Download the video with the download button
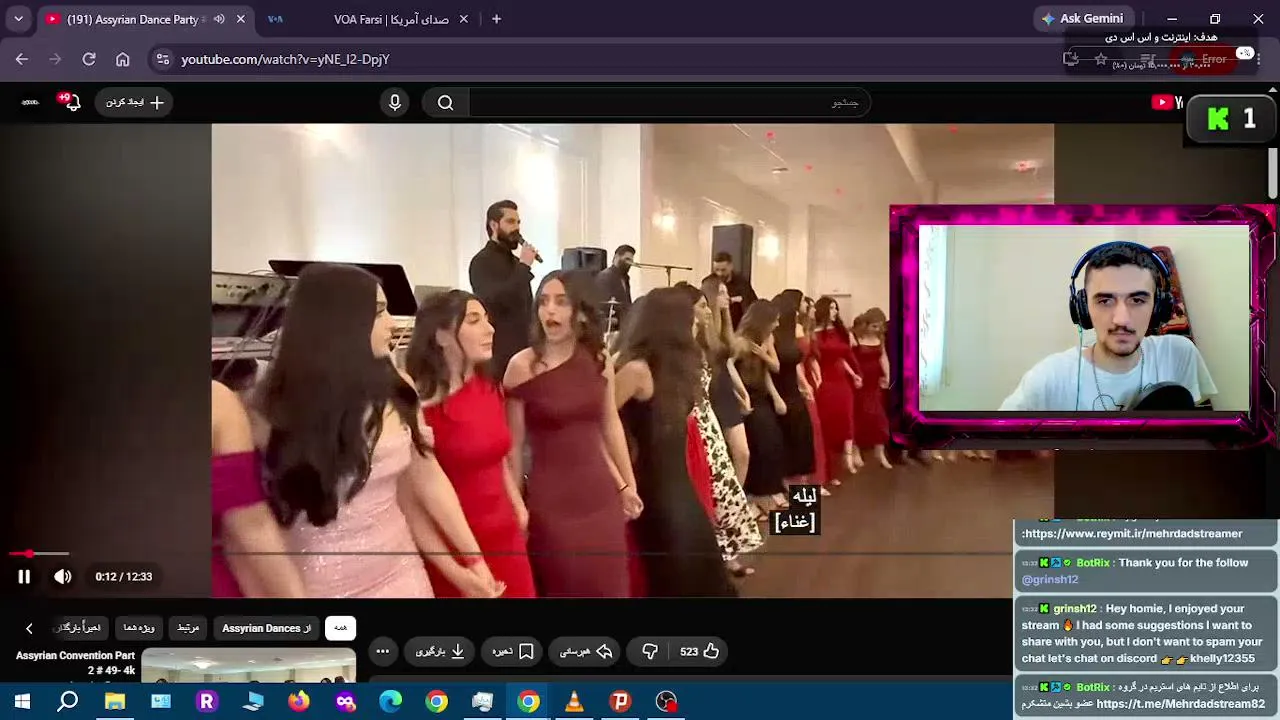Viewport: 1280px width, 720px height. (x=440, y=652)
